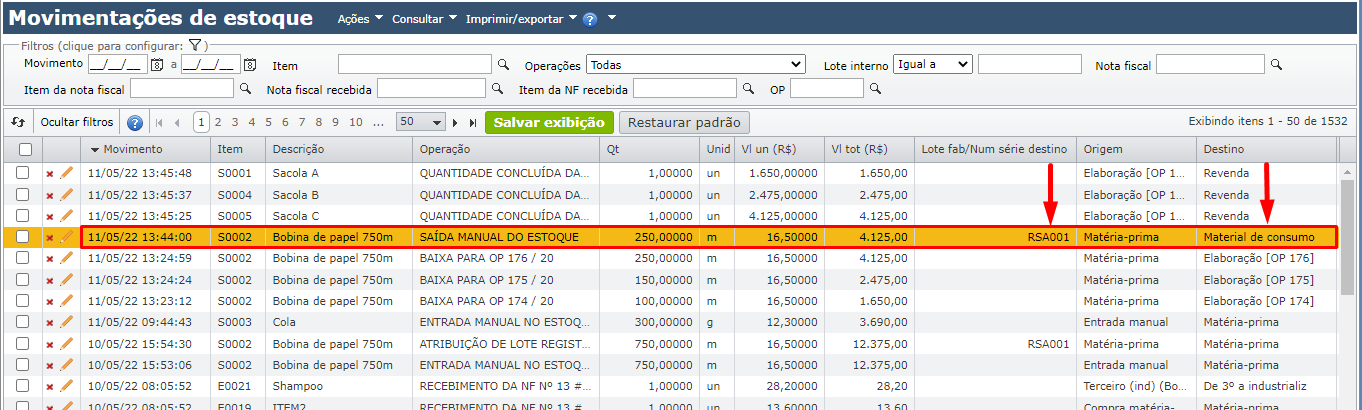The width and height of the screenshot is (1362, 410).
Task: Click the OP input field
Action: (x=826, y=88)
